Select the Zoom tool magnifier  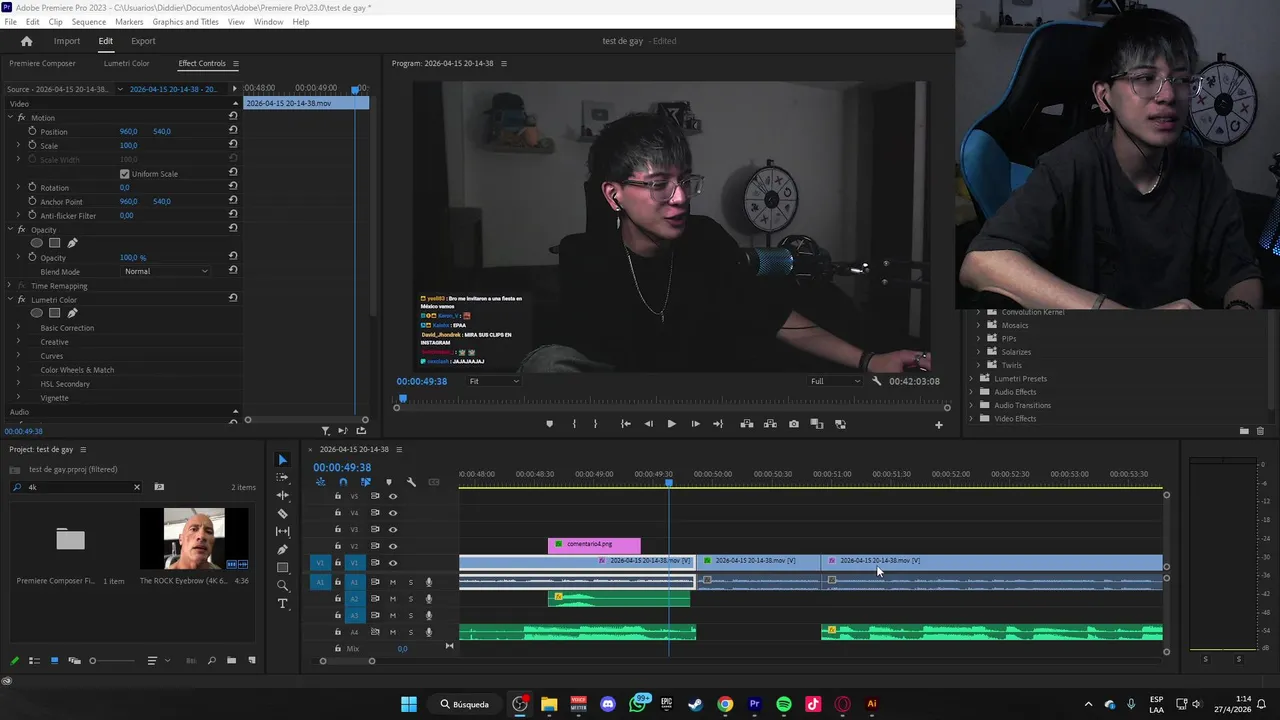(x=282, y=586)
